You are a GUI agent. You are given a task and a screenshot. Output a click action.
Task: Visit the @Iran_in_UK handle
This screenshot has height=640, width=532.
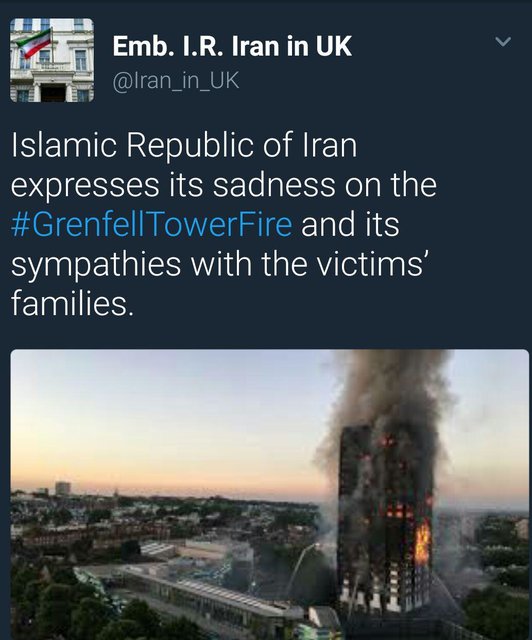[x=176, y=81]
